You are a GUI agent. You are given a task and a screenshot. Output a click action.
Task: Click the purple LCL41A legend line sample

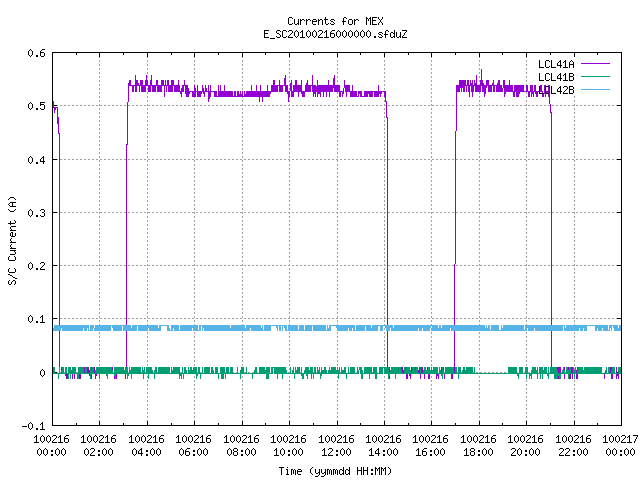[595, 64]
